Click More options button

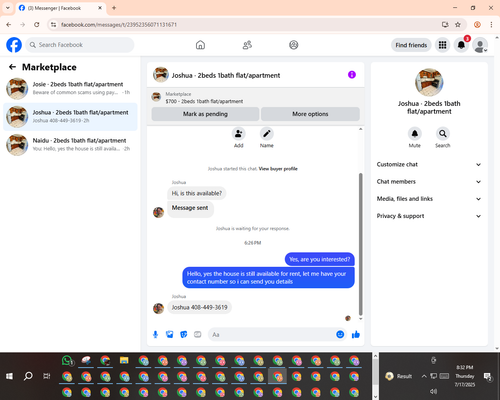[310, 114]
